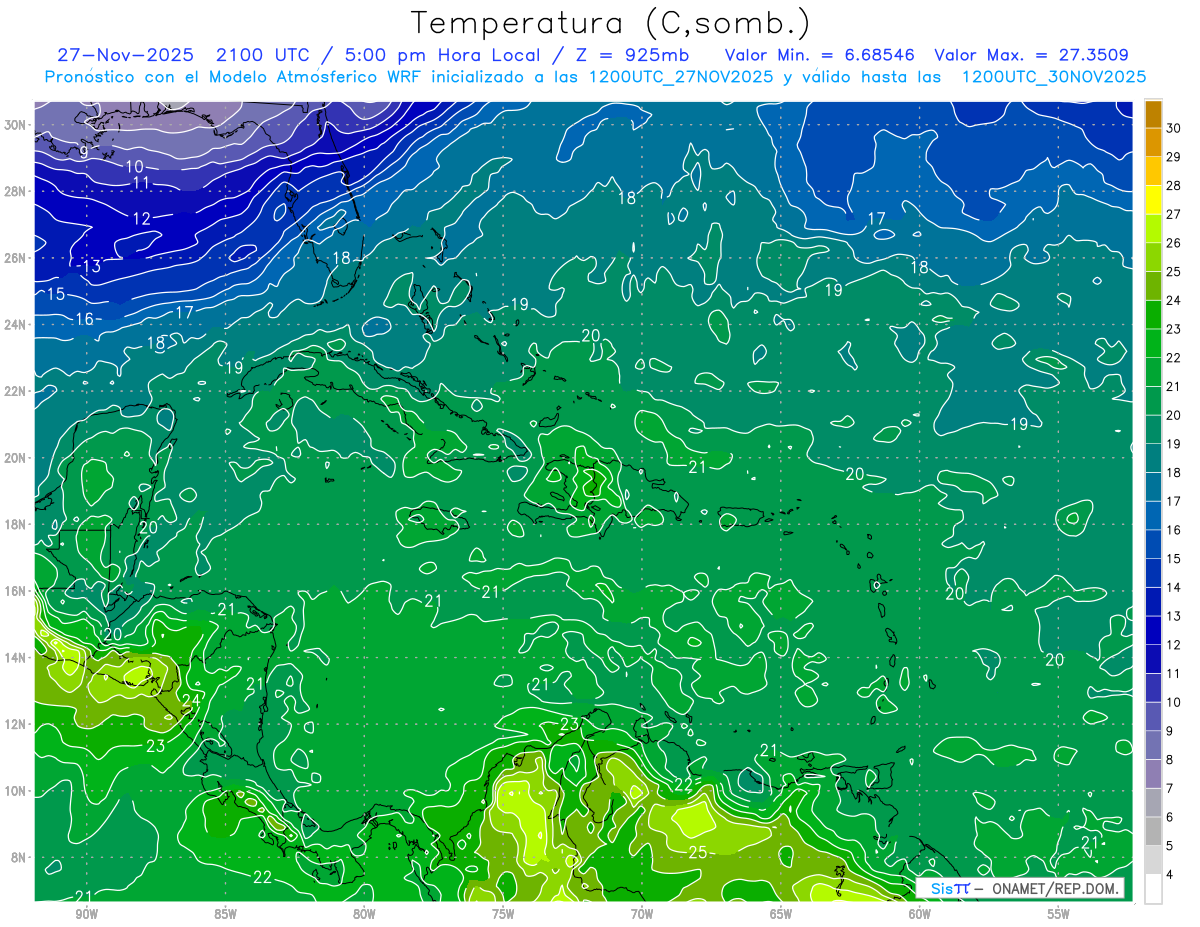1200x927 pixels.
Task: Click the legend value '28'
Action: click(1174, 185)
